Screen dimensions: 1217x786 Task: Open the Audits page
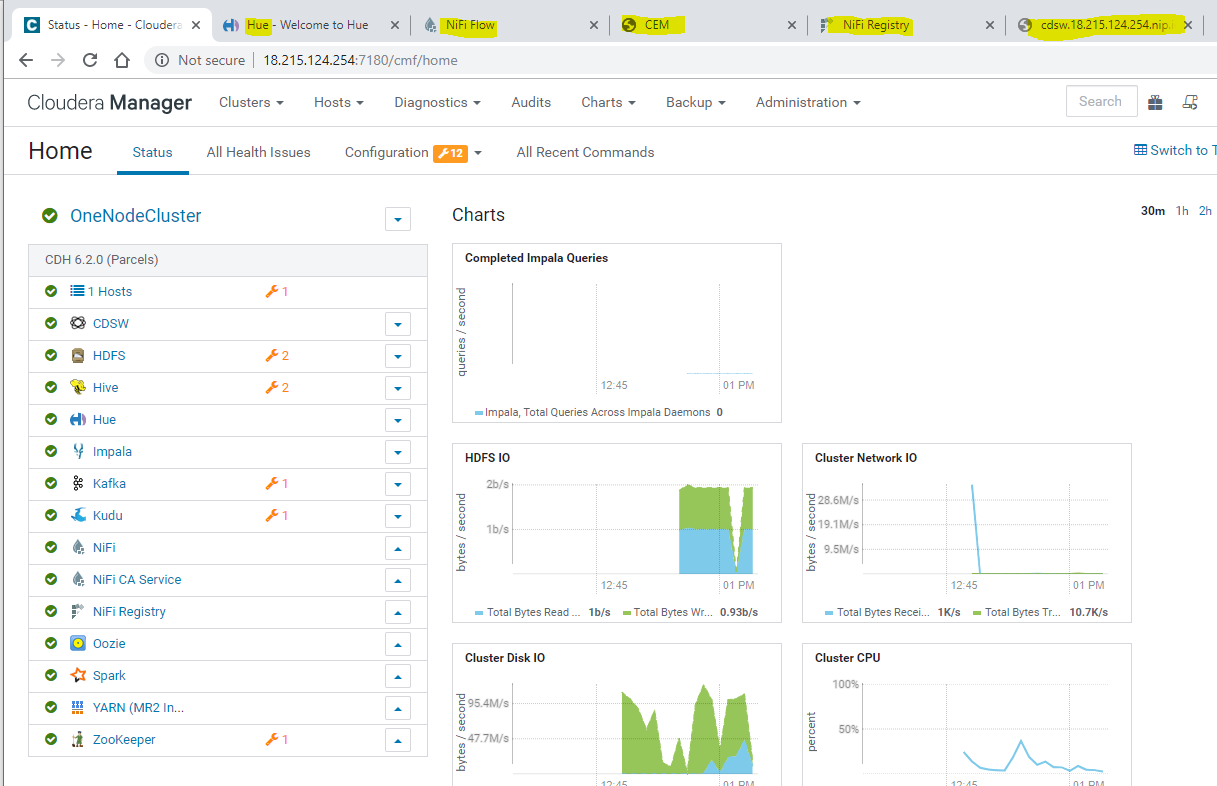pyautogui.click(x=531, y=102)
